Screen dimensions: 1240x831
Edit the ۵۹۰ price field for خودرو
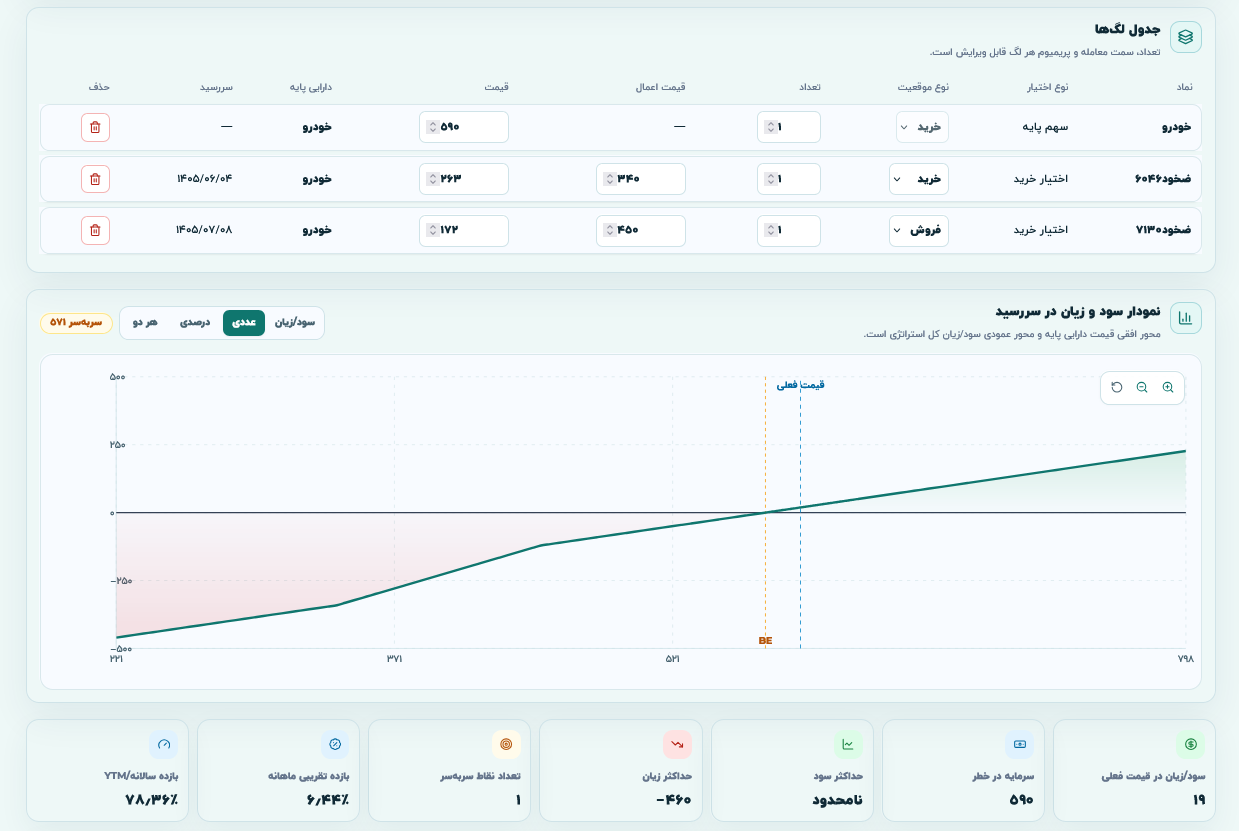coord(464,127)
